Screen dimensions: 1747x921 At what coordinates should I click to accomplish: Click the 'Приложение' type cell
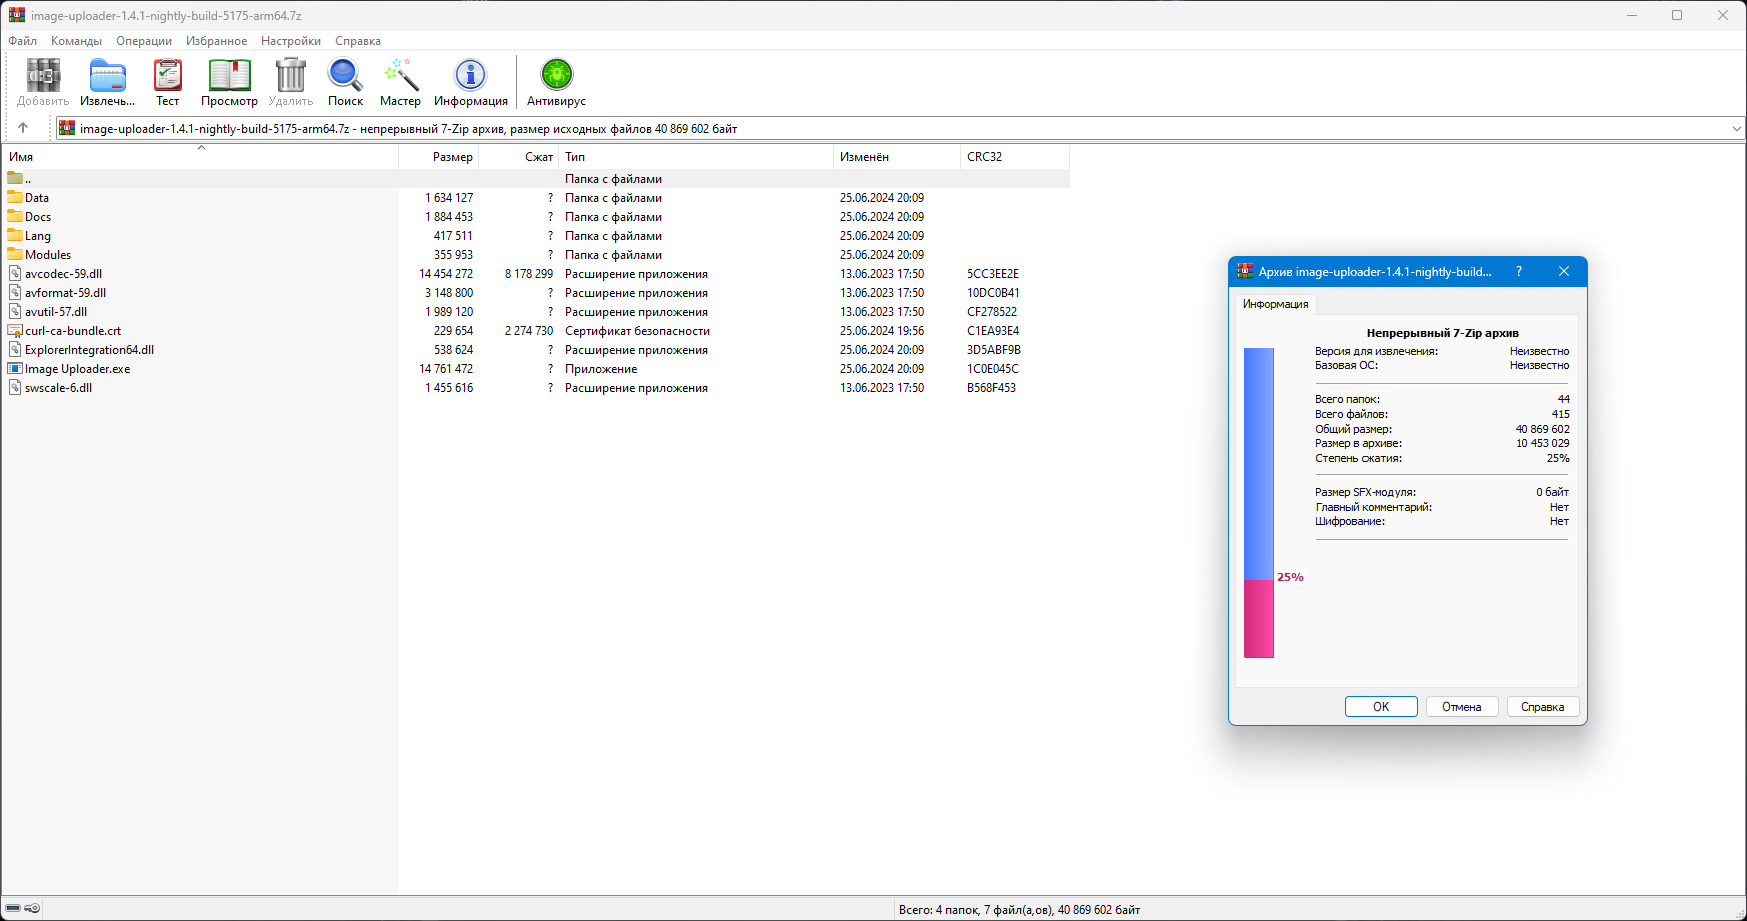pyautogui.click(x=601, y=368)
